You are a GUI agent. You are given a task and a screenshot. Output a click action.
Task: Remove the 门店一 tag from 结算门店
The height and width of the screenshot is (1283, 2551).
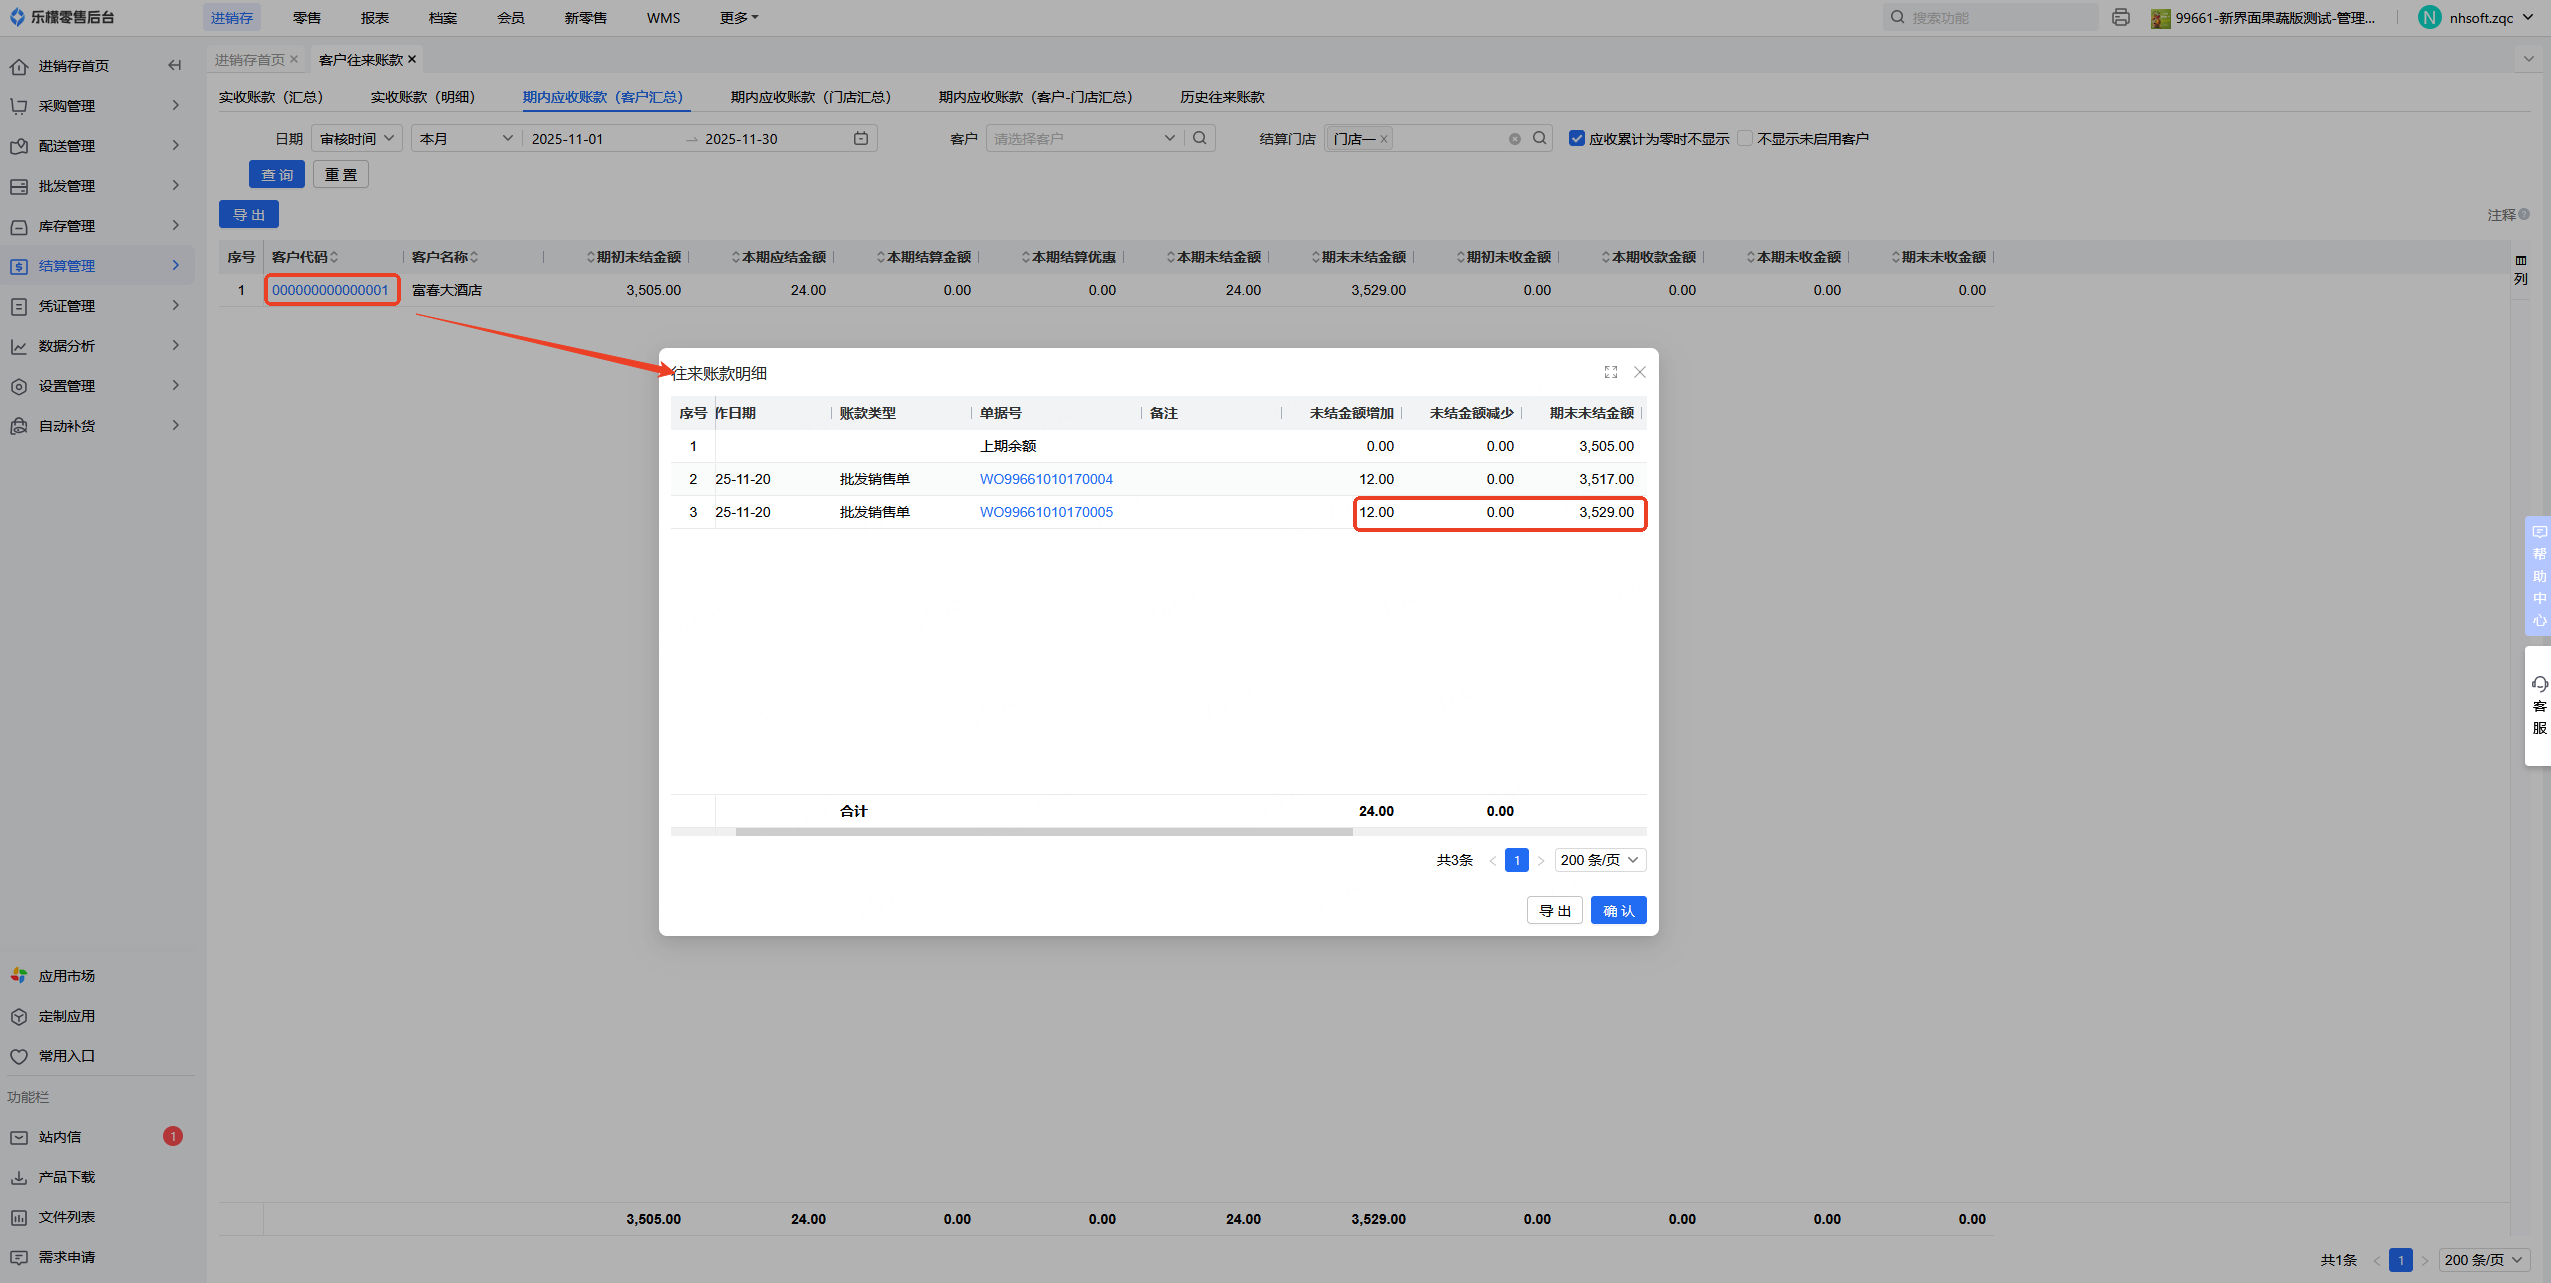pyautogui.click(x=1384, y=140)
